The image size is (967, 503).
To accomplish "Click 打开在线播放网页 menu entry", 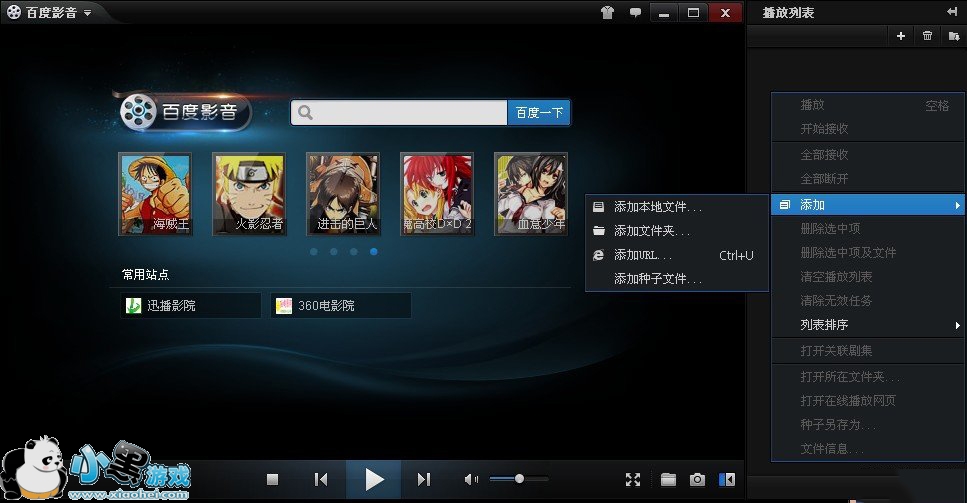I will point(868,401).
